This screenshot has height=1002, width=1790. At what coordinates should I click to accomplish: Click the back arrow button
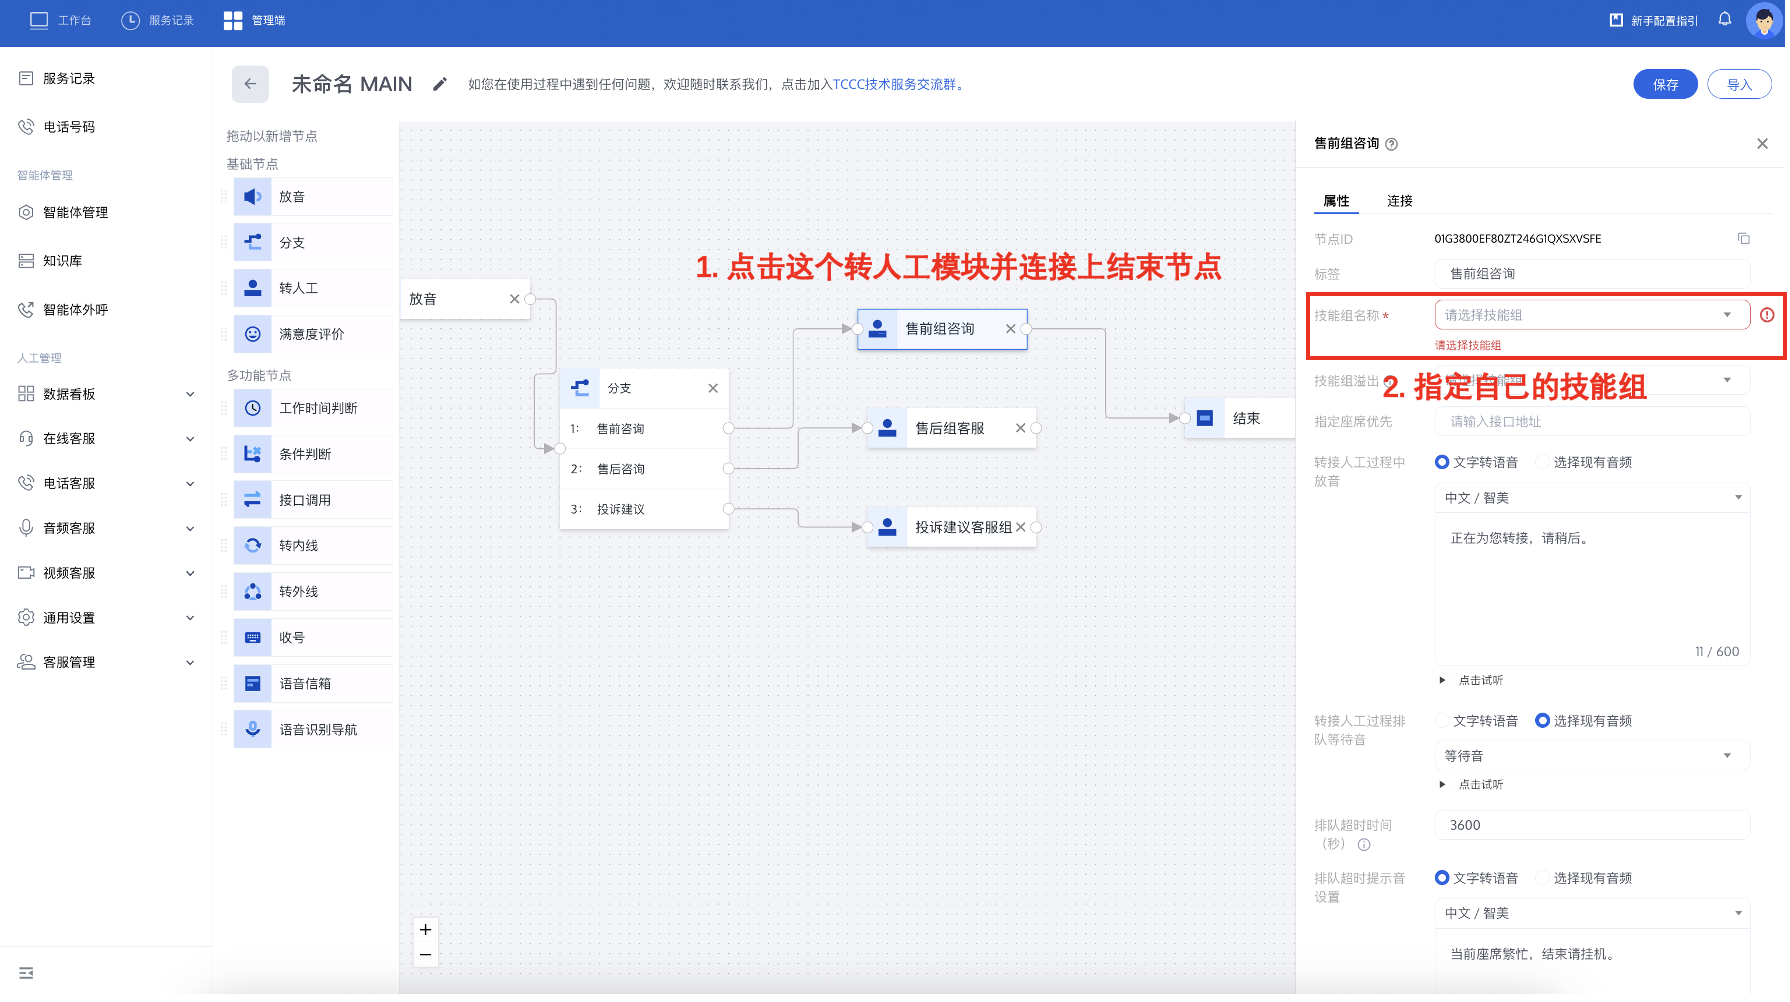pos(250,84)
